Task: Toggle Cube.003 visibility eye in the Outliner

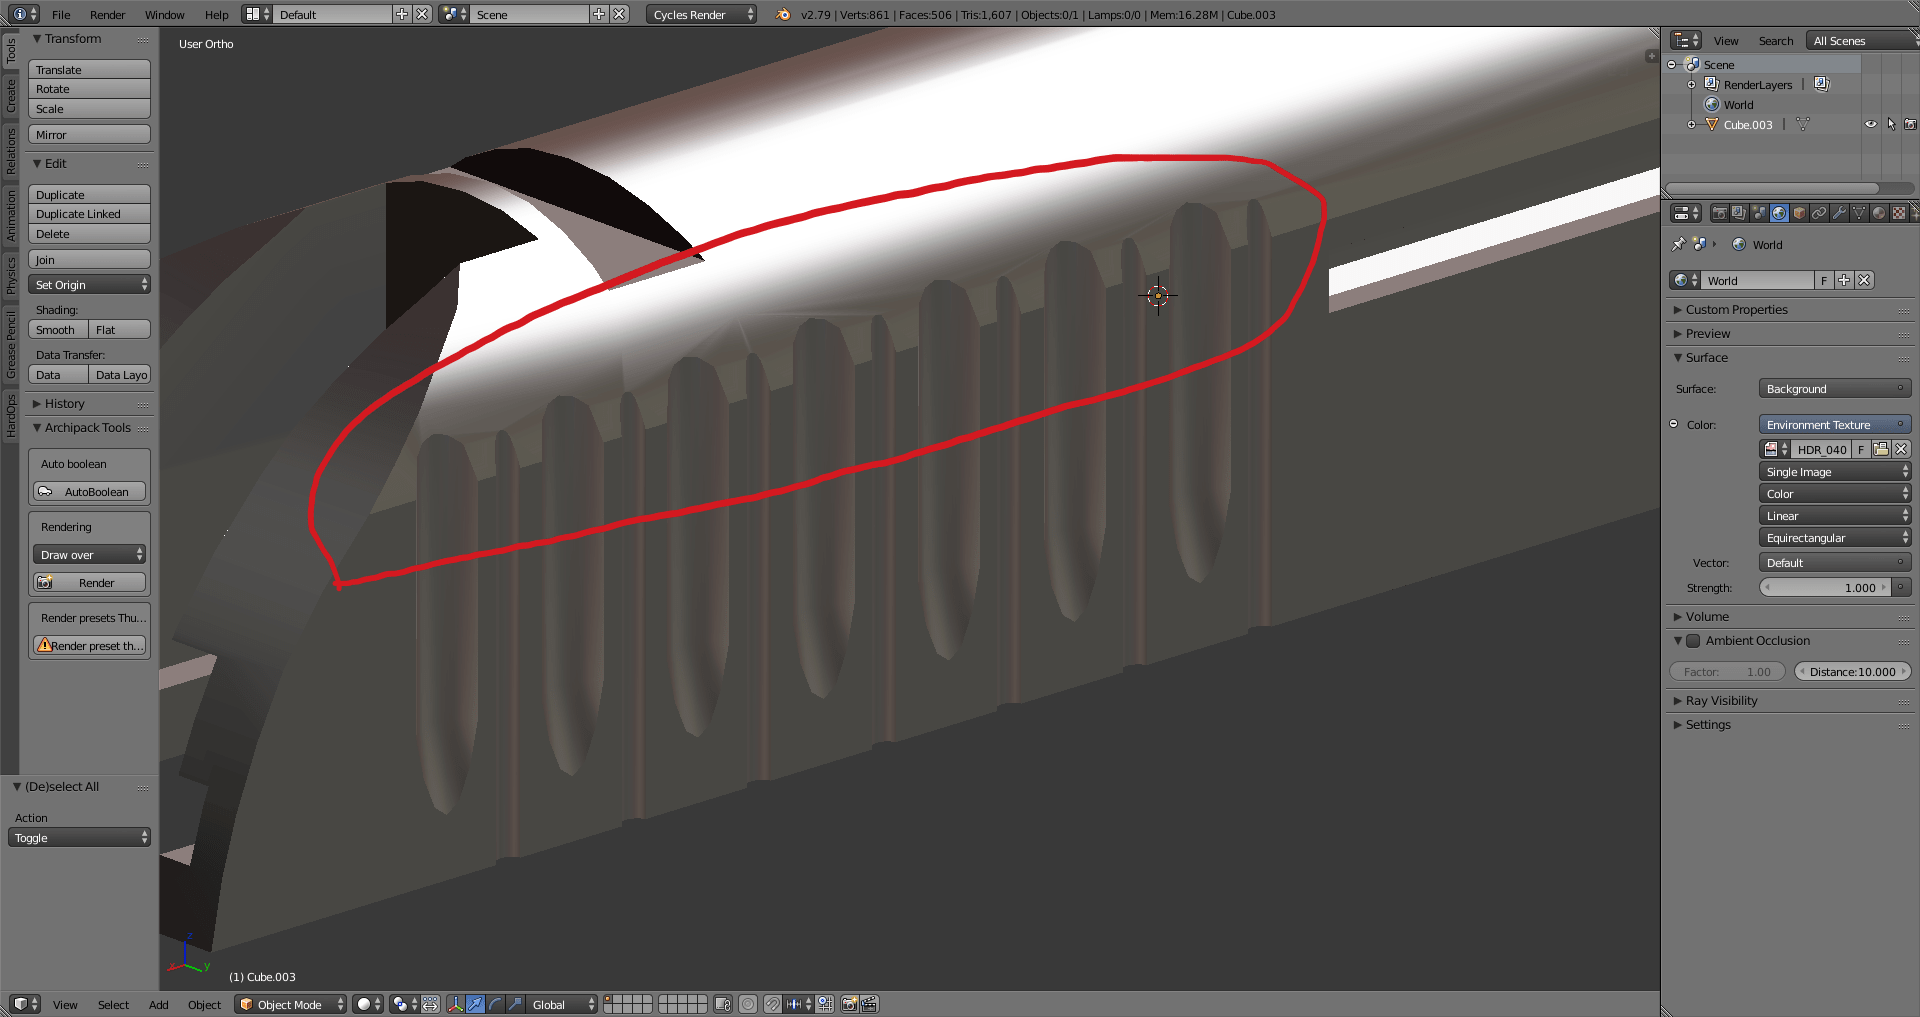Action: tap(1871, 124)
